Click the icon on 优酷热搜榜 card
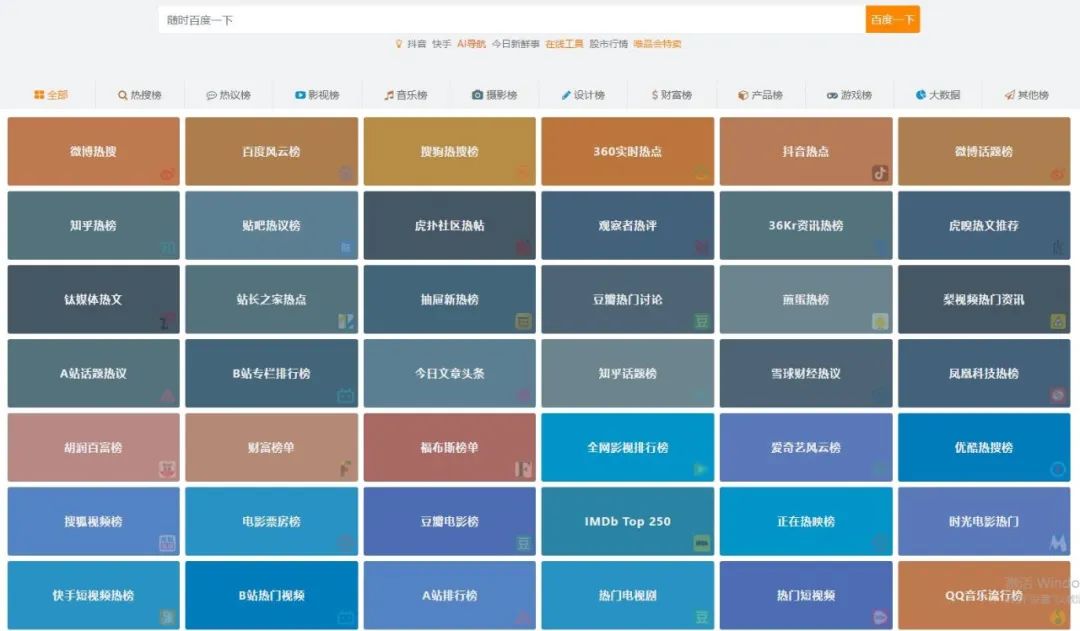 pos(1057,469)
